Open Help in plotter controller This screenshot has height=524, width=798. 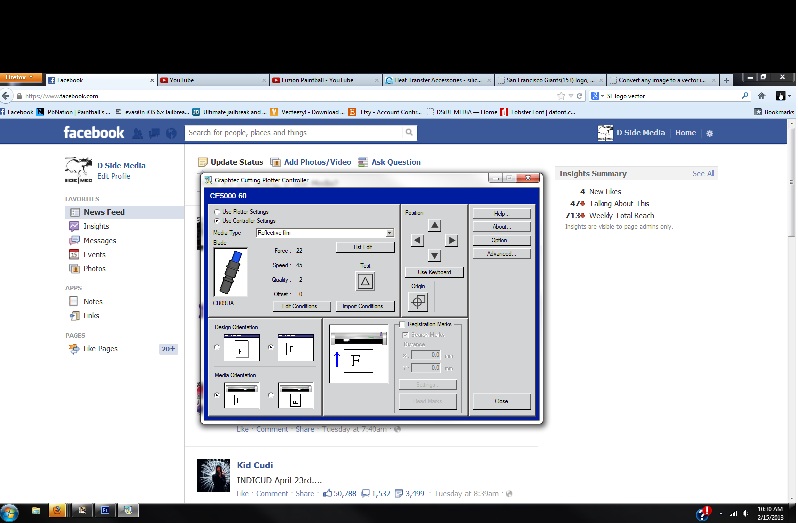pyautogui.click(x=502, y=214)
